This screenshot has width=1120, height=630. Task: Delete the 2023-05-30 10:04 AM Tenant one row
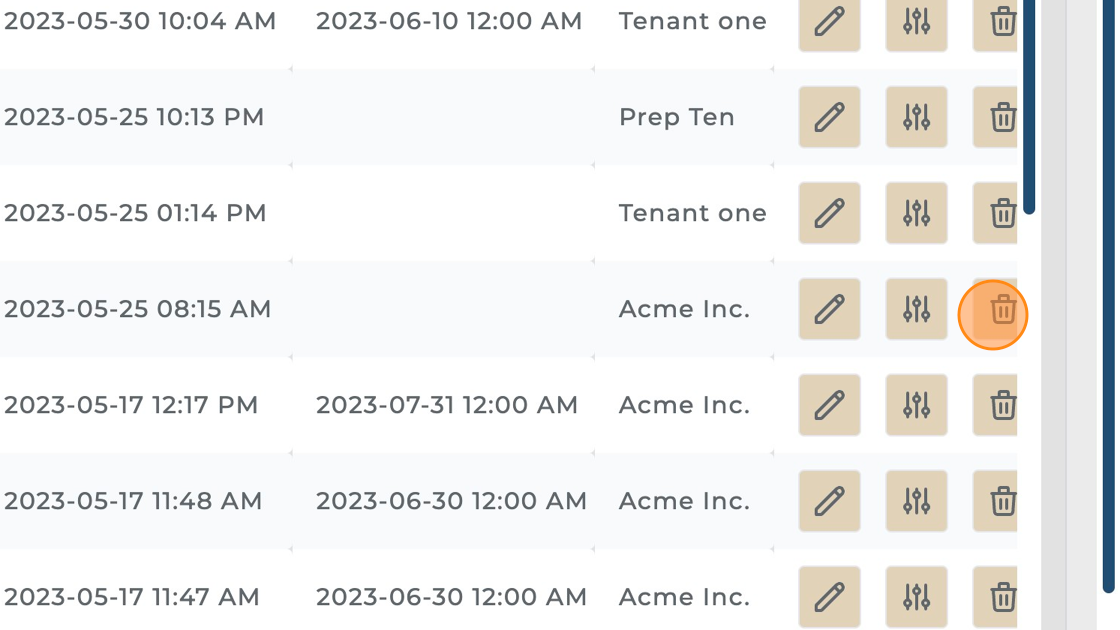pos(1000,22)
